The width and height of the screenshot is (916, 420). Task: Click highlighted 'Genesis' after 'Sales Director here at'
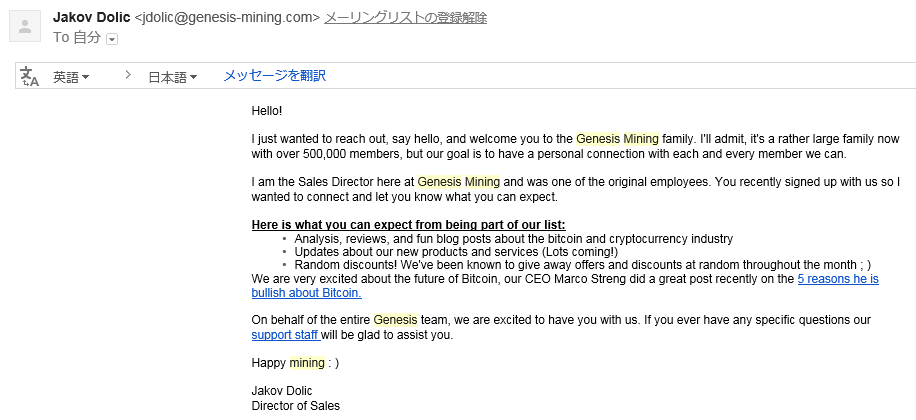coord(439,182)
